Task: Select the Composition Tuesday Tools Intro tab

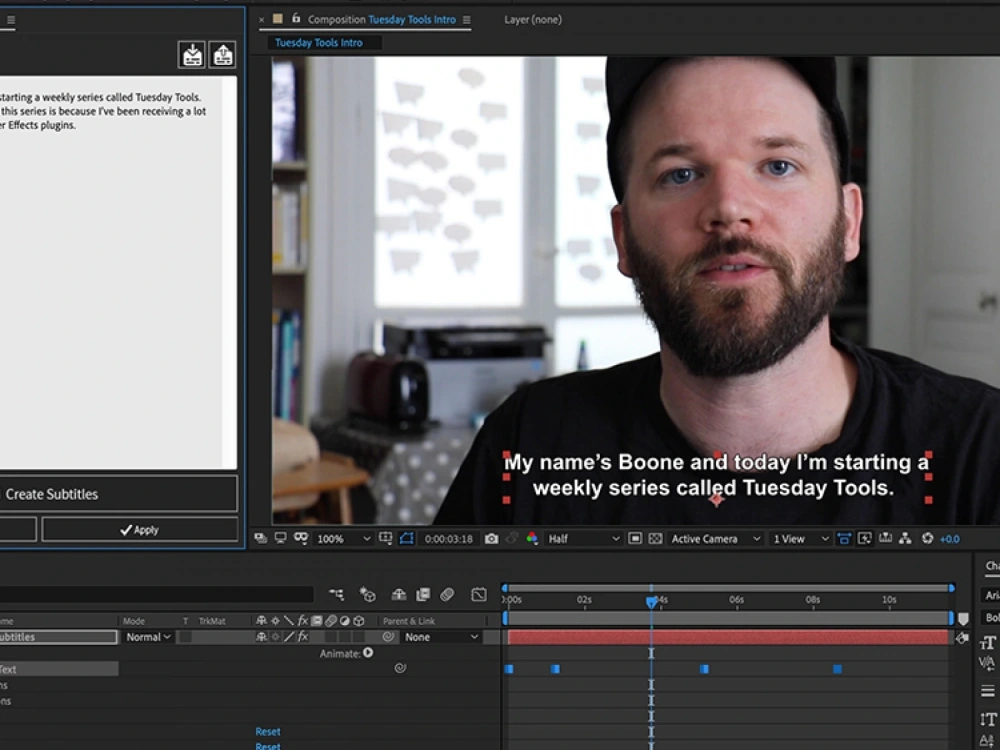Action: pos(381,20)
